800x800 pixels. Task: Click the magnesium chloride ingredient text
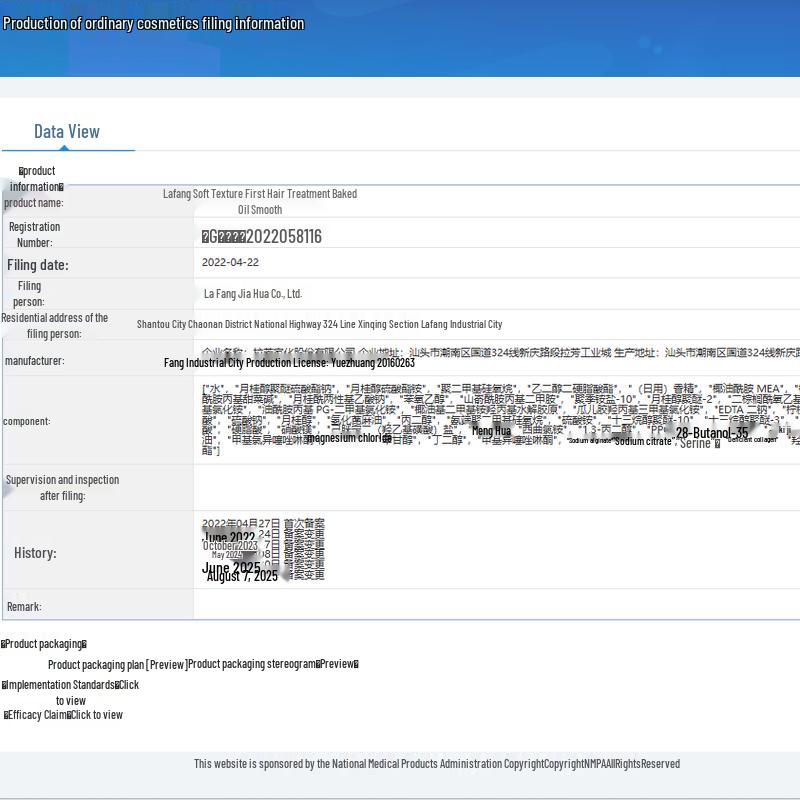[349, 438]
